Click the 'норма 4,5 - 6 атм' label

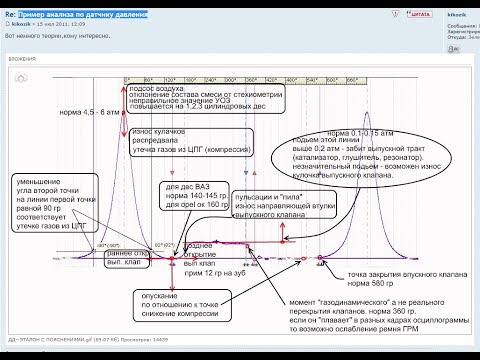(89, 112)
